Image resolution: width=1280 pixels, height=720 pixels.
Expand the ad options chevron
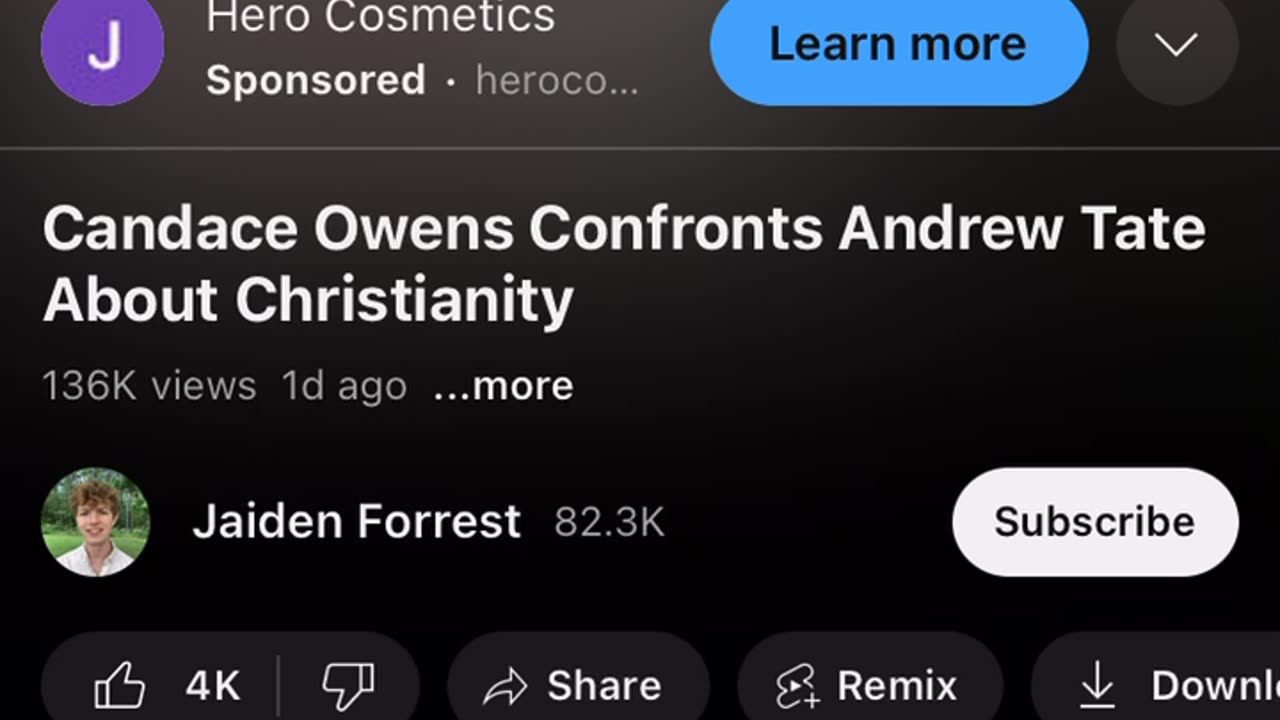point(1177,44)
